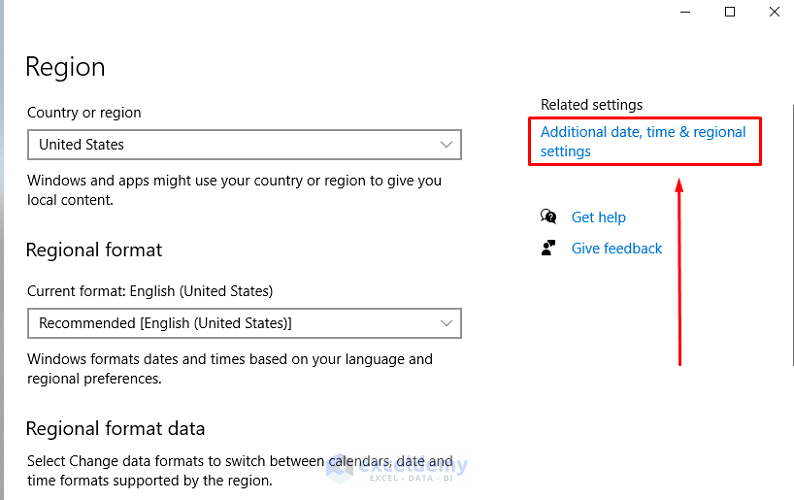The width and height of the screenshot is (794, 500).
Task: Open the Country or region dropdown
Action: pyautogui.click(x=243, y=144)
